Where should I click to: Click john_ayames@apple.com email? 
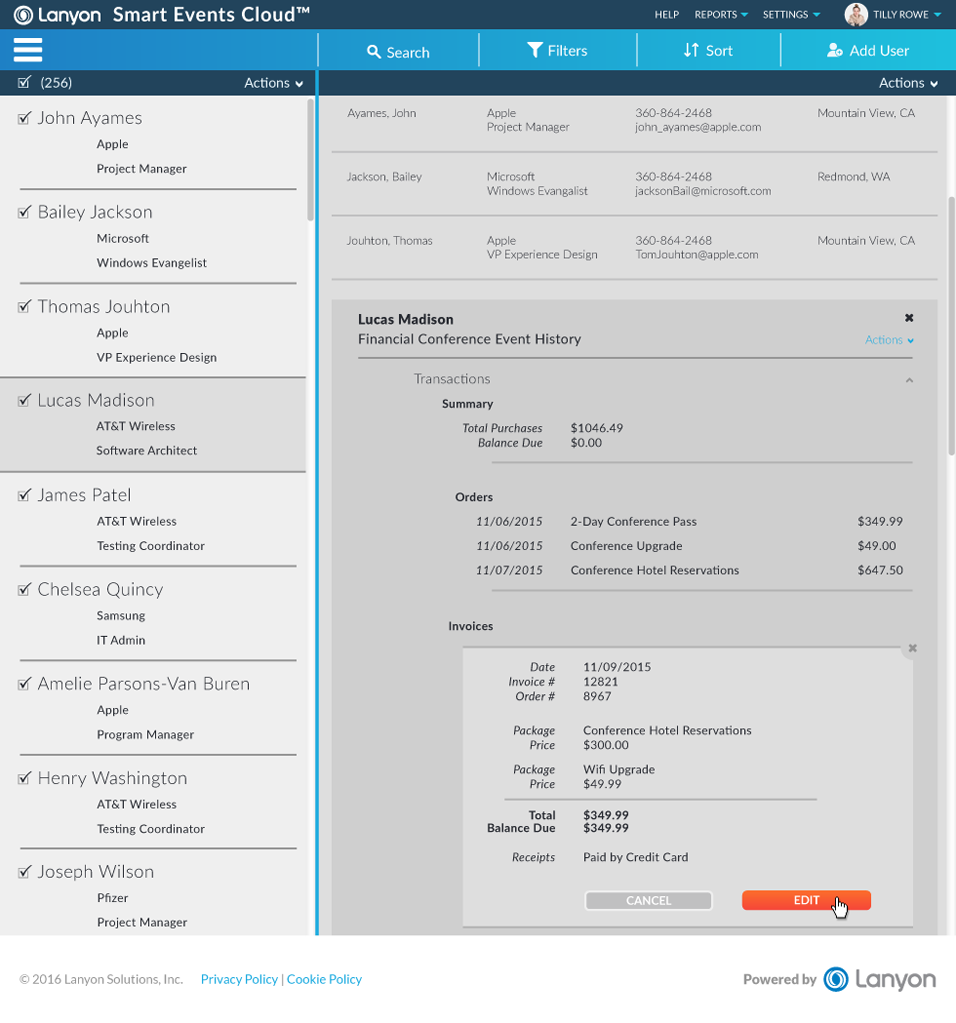698,127
